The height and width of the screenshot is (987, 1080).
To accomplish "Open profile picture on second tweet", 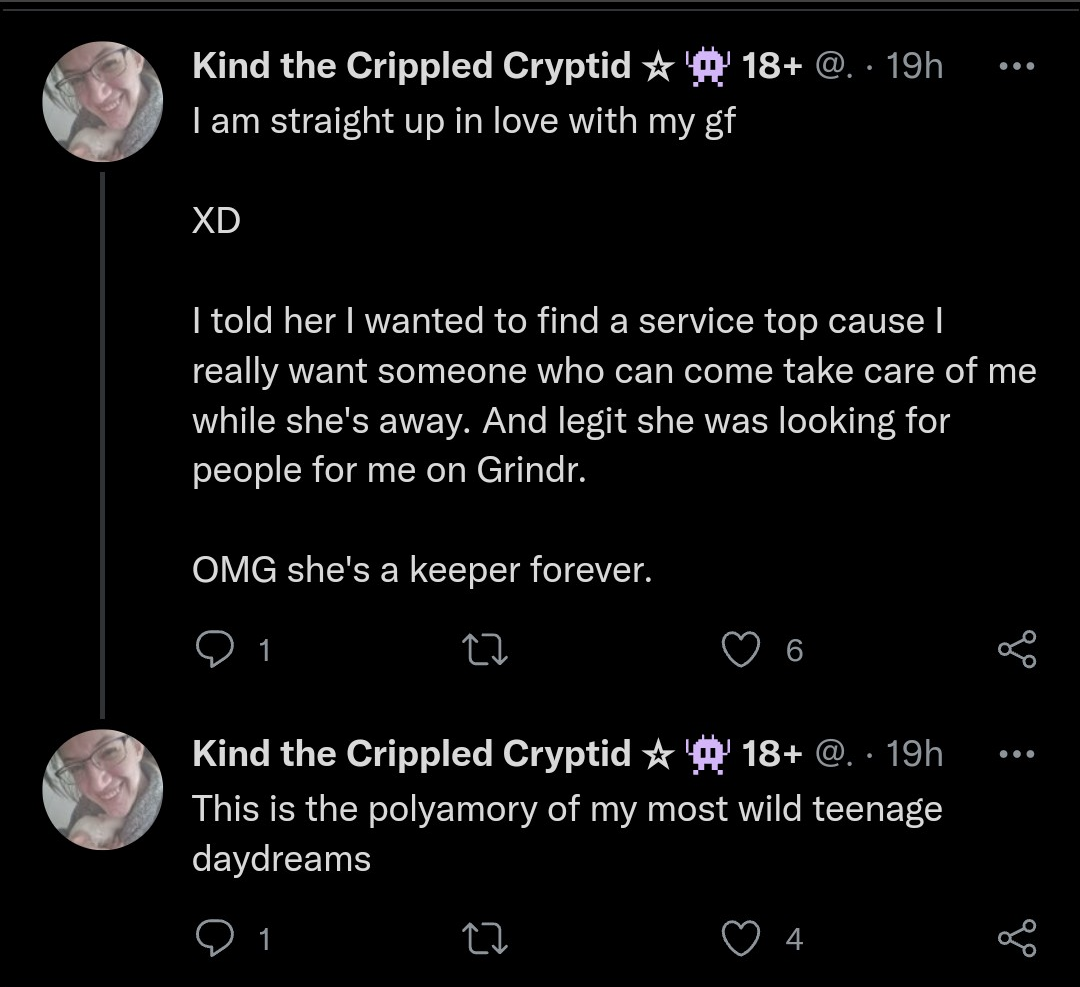I will point(103,789).
